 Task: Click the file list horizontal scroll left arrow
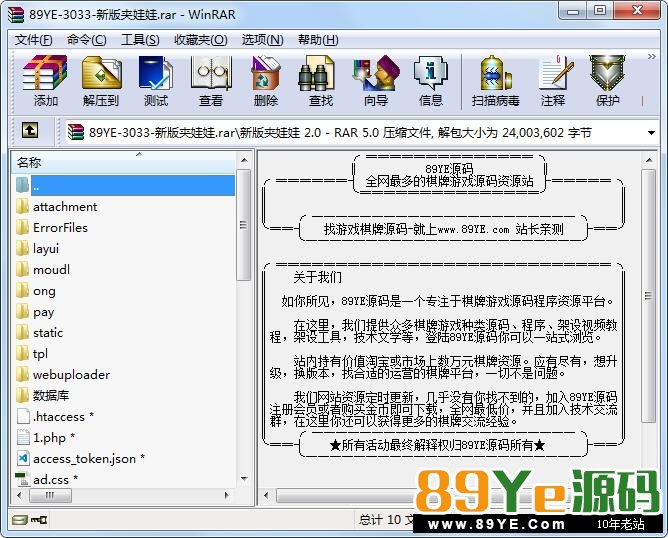coord(19,495)
